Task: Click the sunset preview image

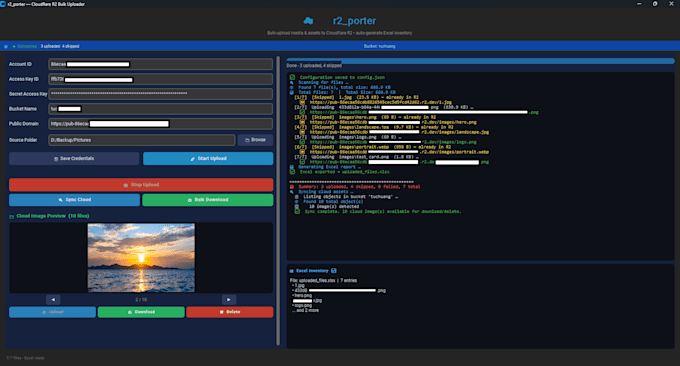Action: point(141,258)
